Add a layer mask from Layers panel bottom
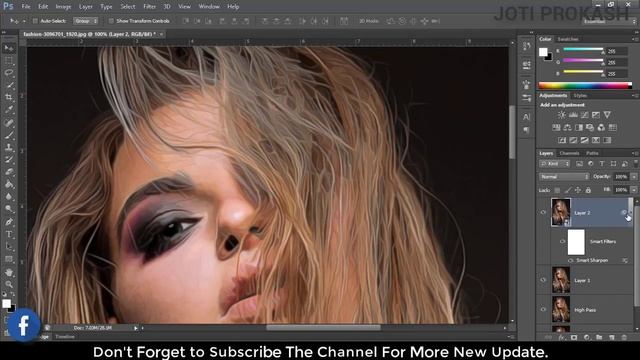 (x=574, y=338)
